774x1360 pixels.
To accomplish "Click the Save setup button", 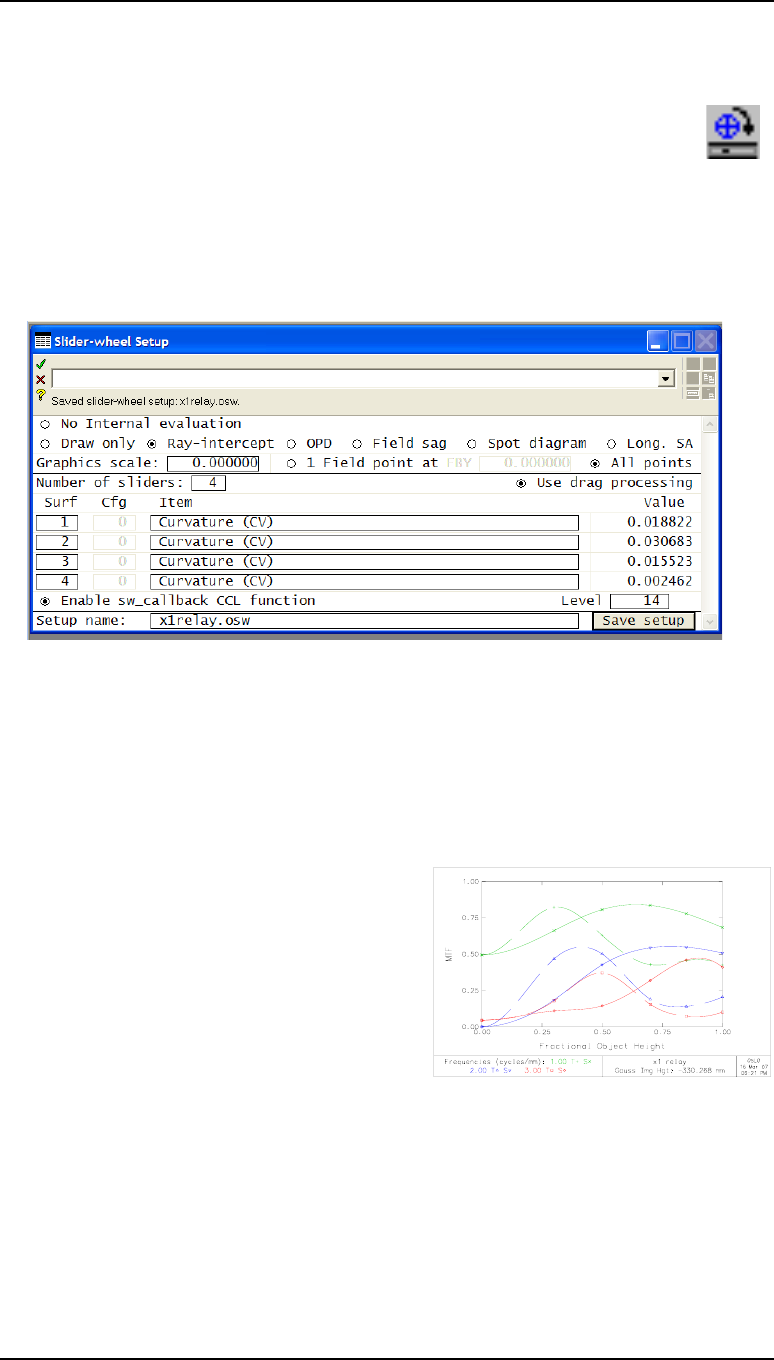I will click(643, 621).
